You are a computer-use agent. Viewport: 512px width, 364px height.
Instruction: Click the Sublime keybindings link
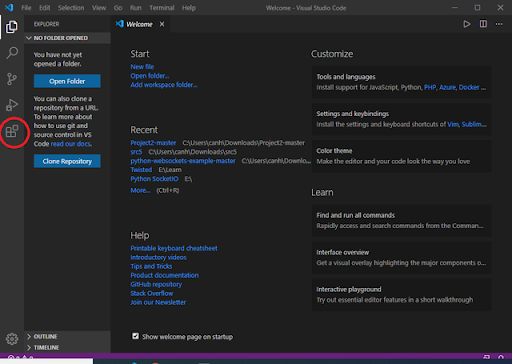(474, 124)
